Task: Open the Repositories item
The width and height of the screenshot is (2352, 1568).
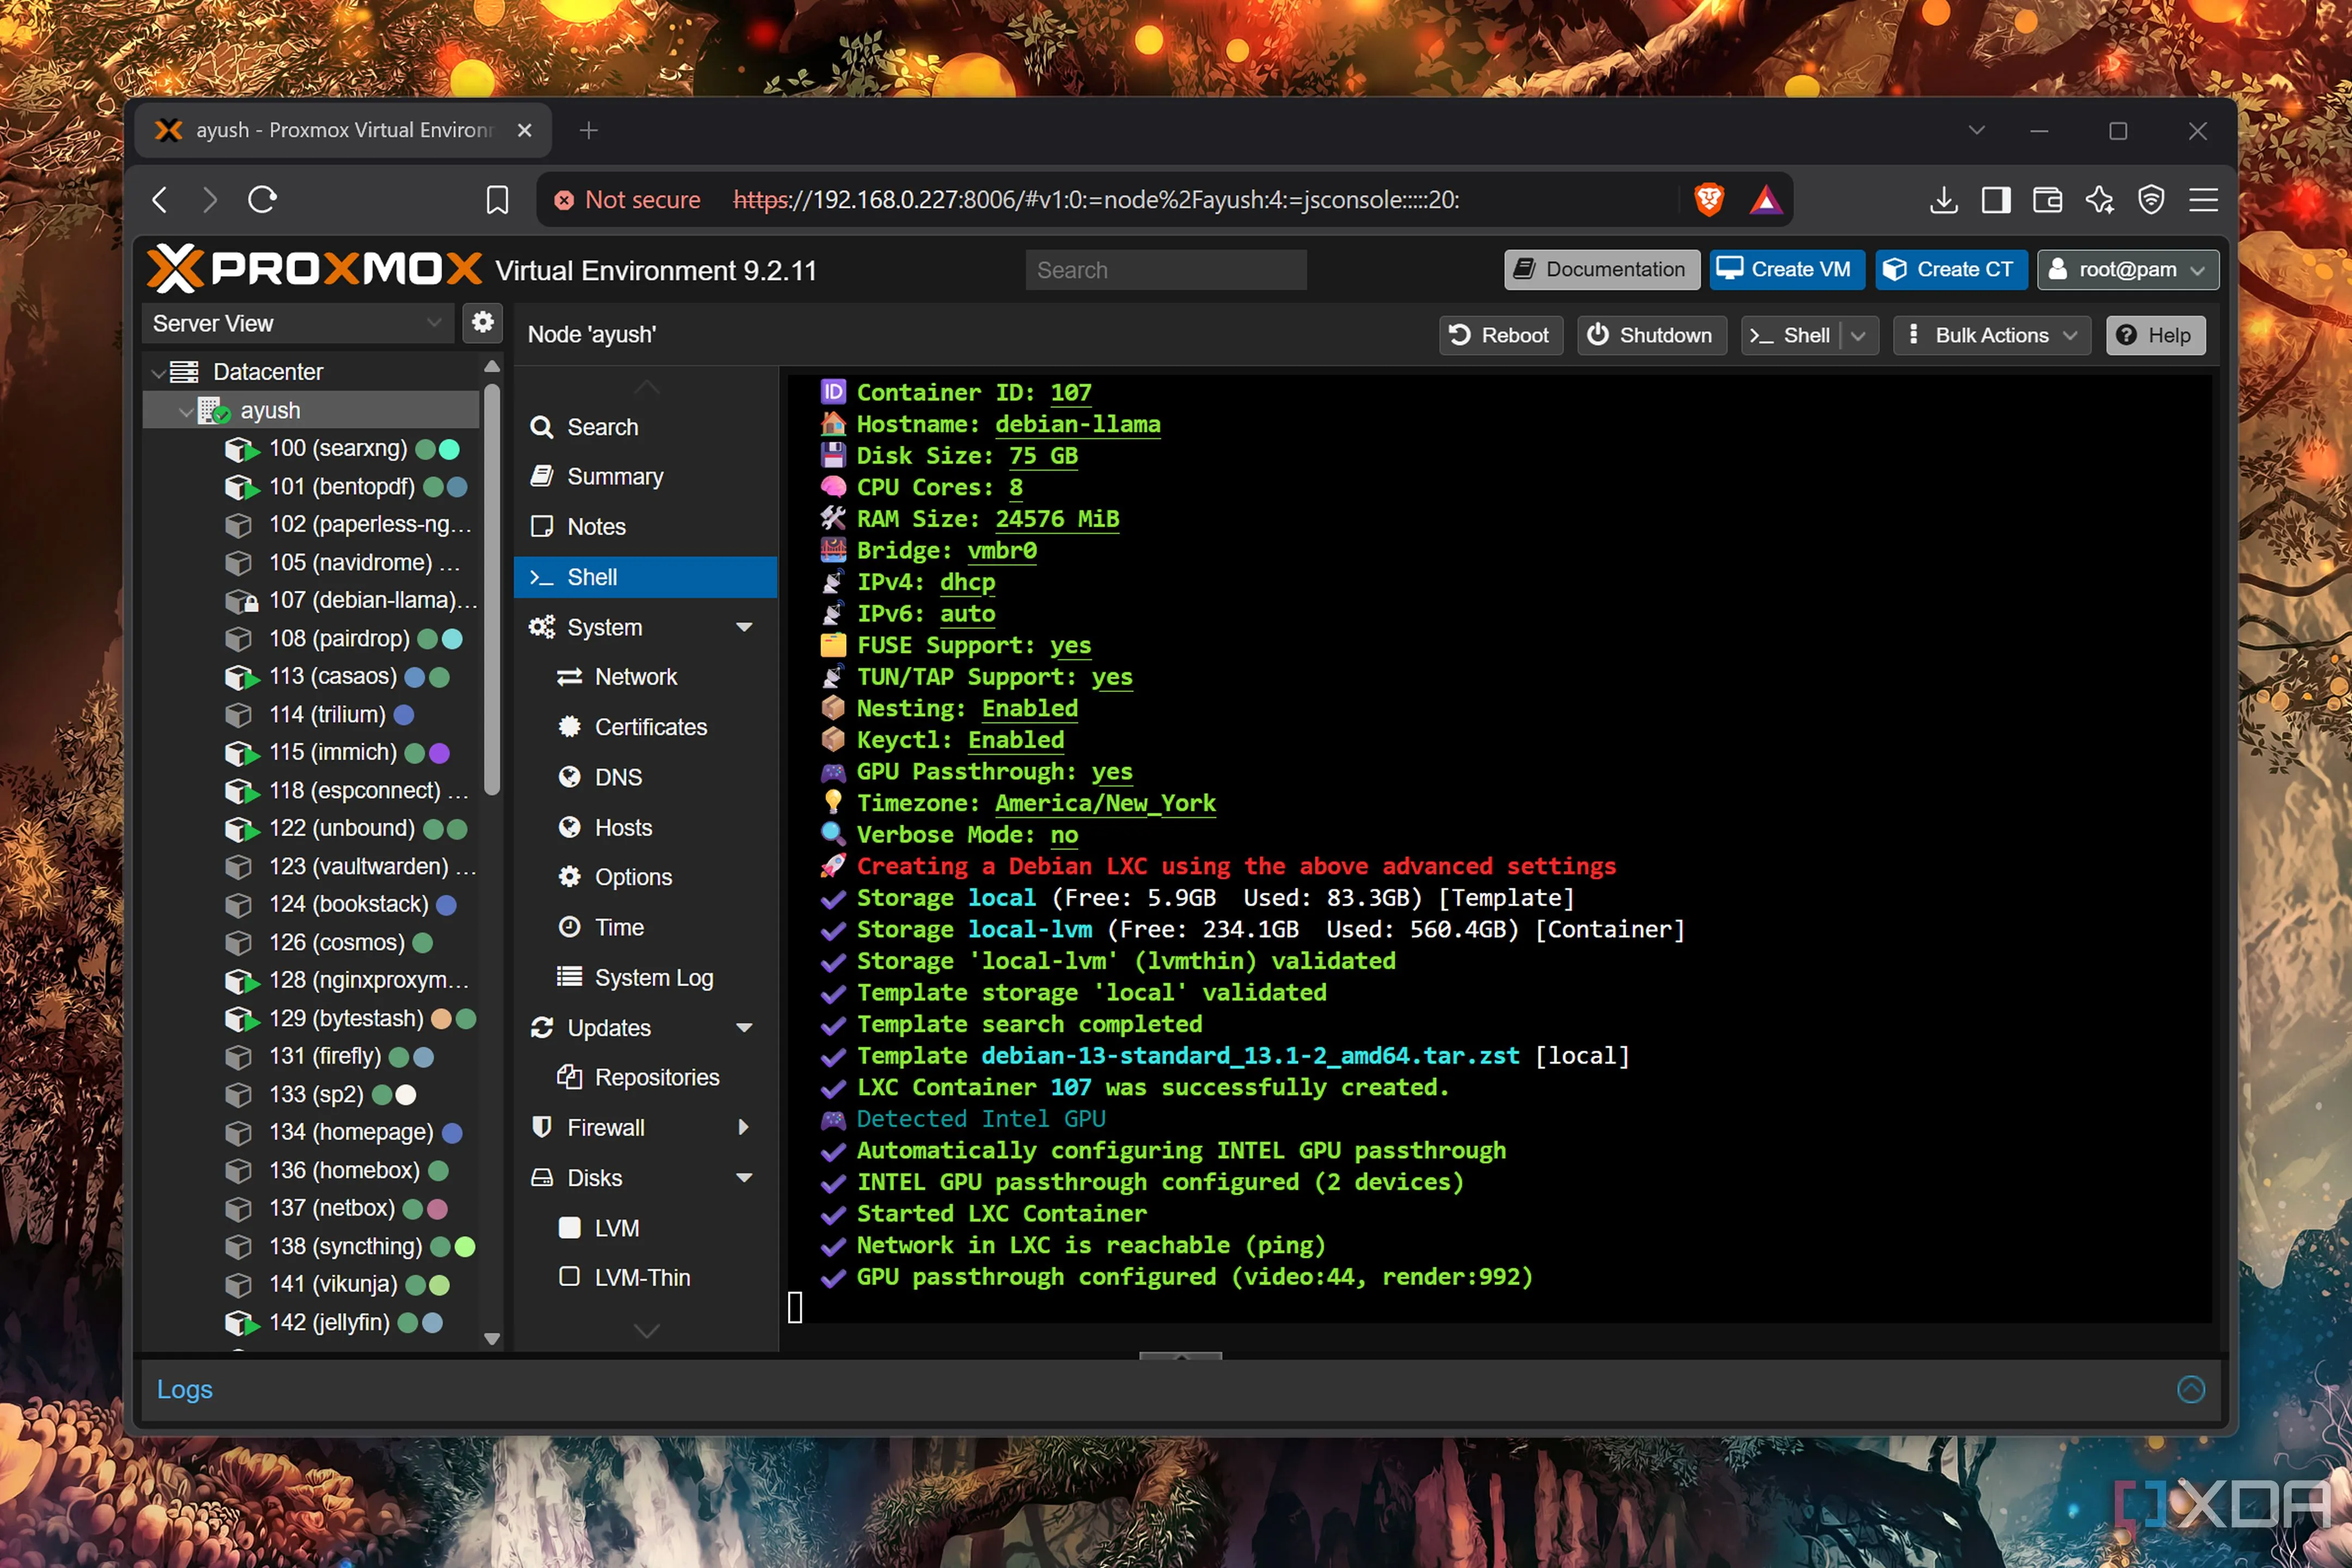Action: (645, 1077)
